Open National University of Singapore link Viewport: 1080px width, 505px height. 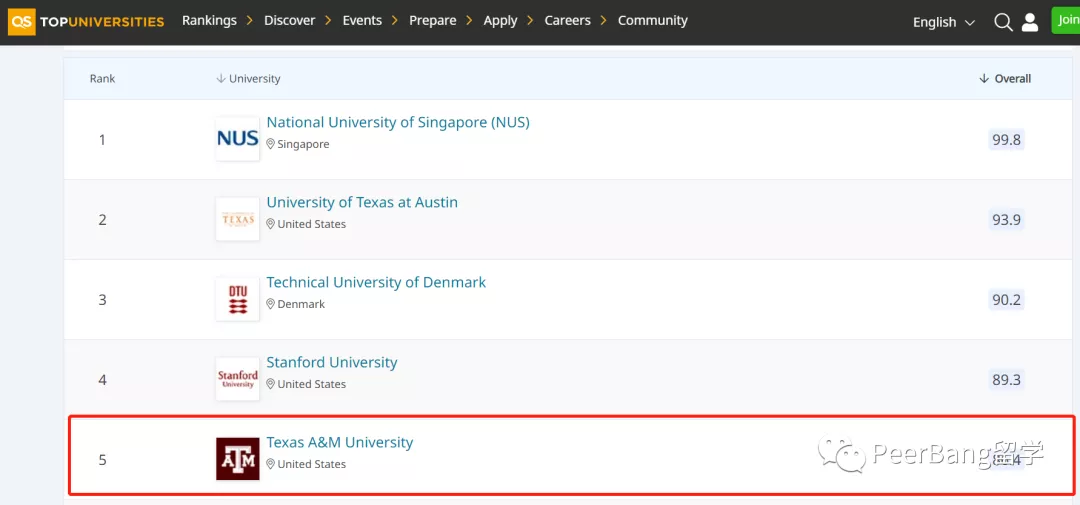(x=398, y=123)
